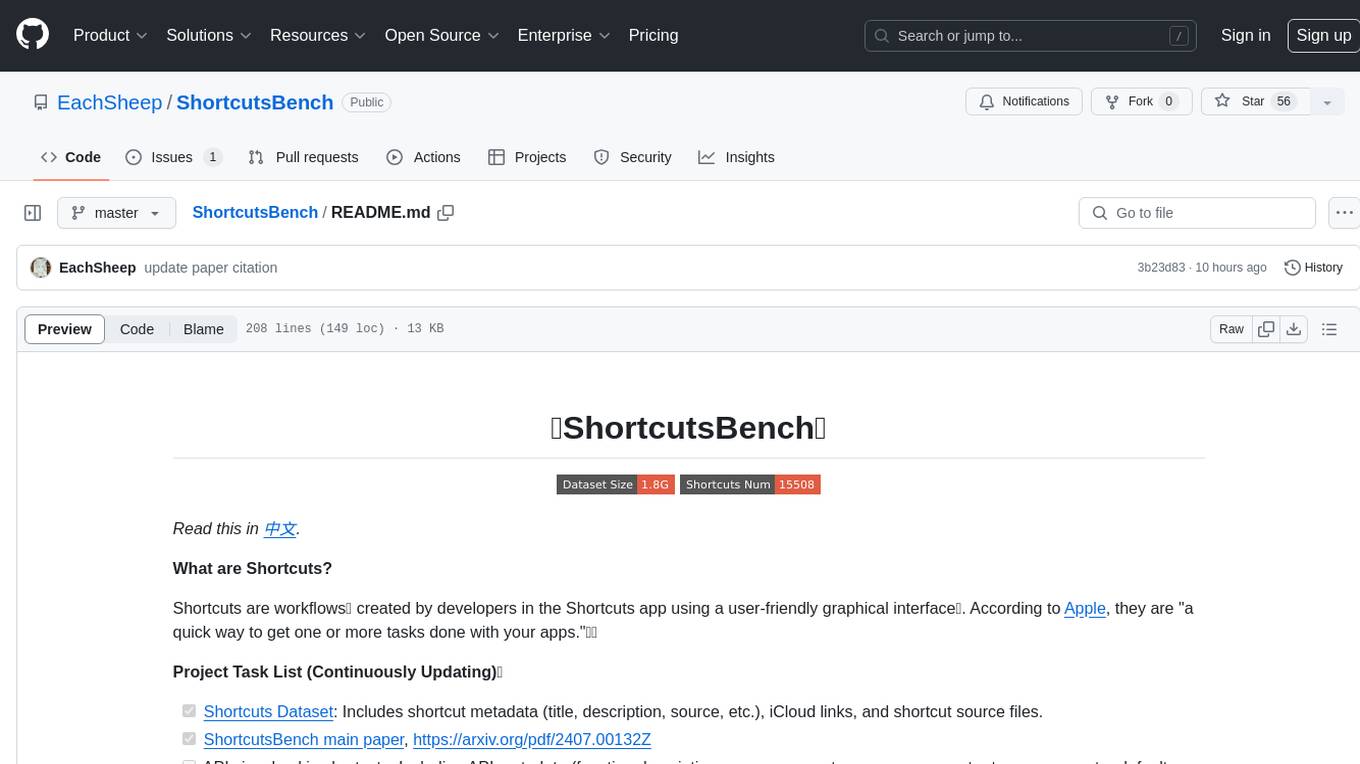The height and width of the screenshot is (764, 1360).
Task: Open the ShortcutsBench main paper link
Action: pyautogui.click(x=304, y=740)
